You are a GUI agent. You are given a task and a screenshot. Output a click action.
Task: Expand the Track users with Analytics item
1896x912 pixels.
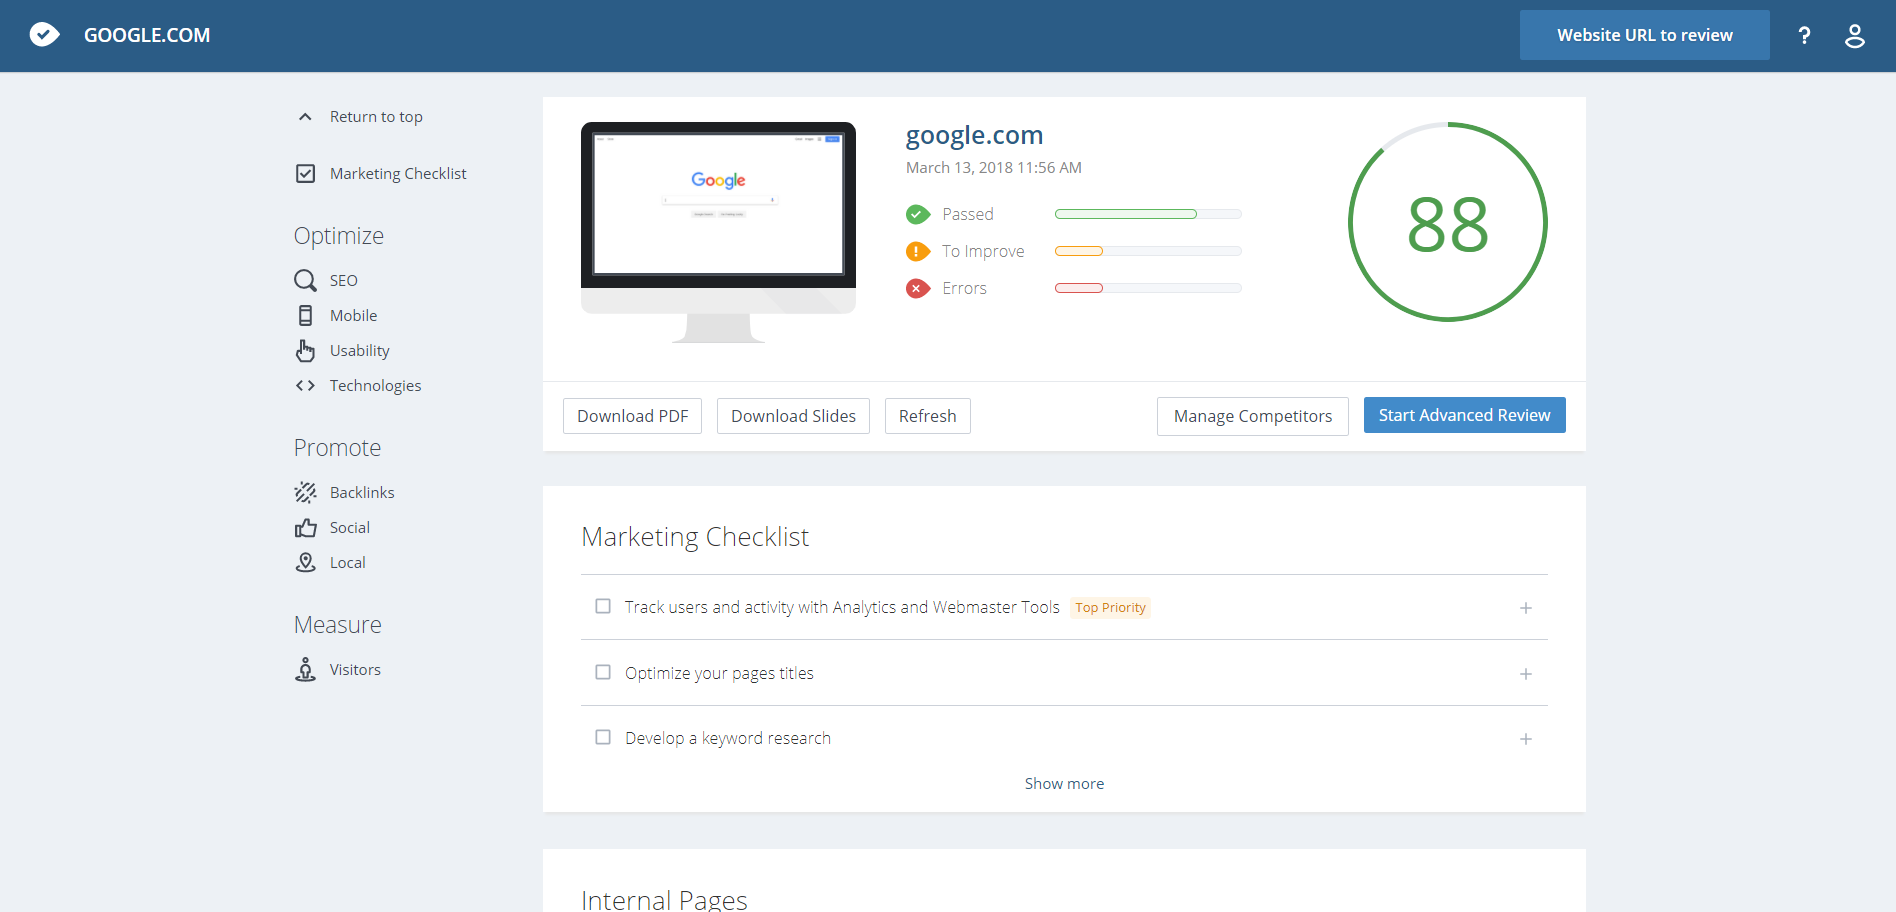(x=1525, y=608)
